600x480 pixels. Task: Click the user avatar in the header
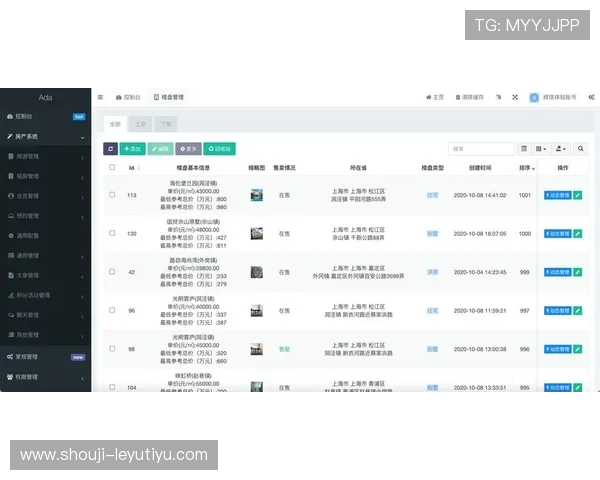[534, 97]
